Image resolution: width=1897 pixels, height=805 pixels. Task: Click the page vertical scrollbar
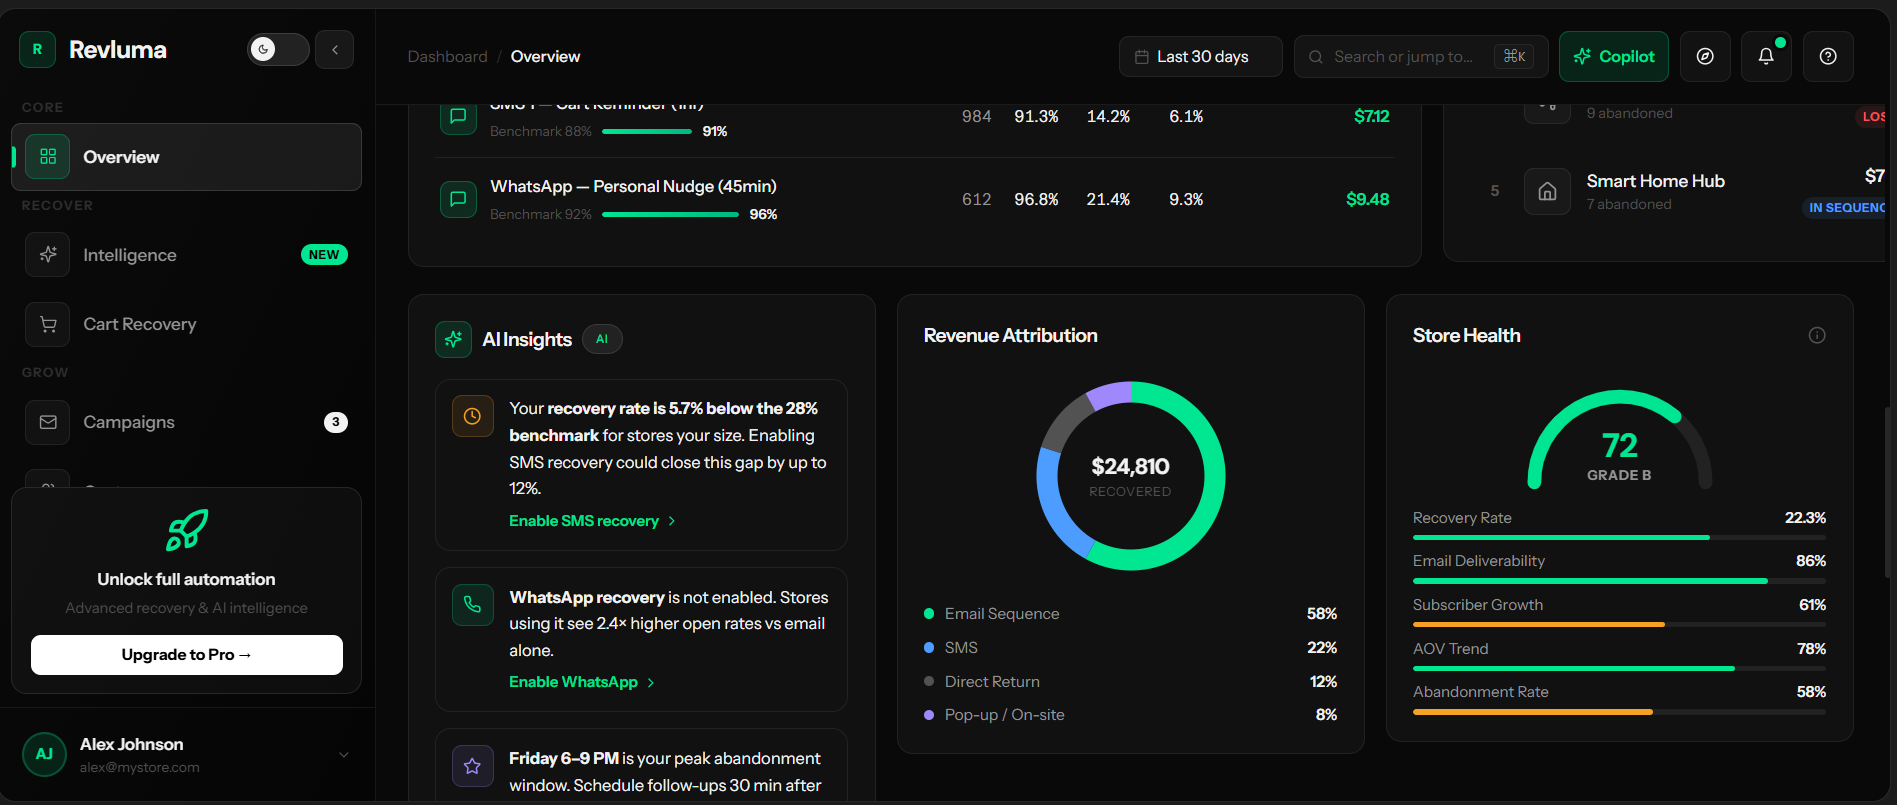1887,490
